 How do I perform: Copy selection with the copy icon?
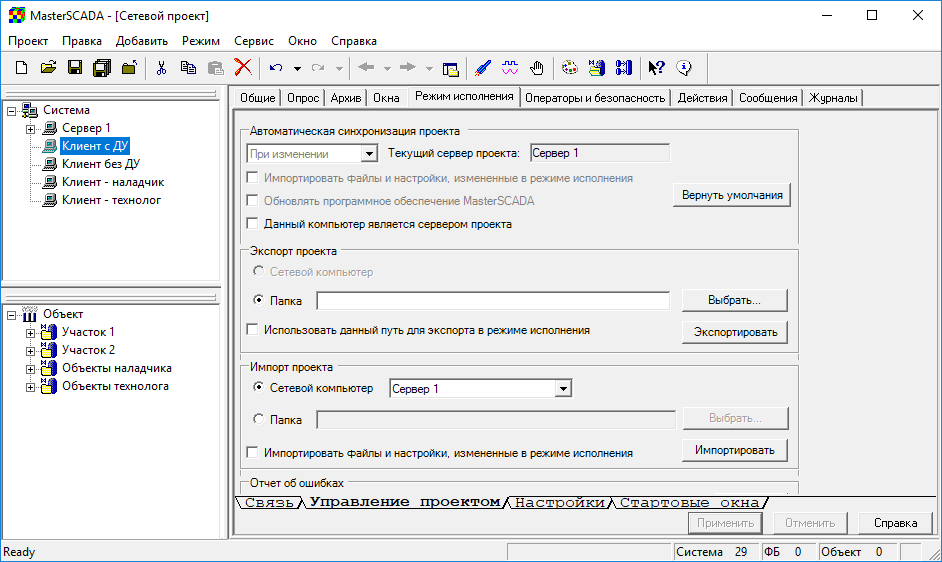(x=188, y=67)
